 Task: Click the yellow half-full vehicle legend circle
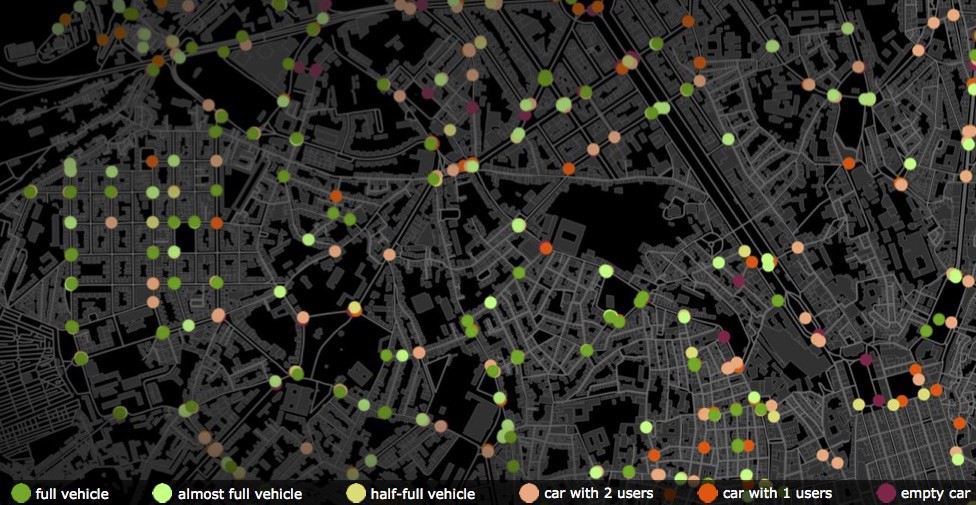[355, 493]
